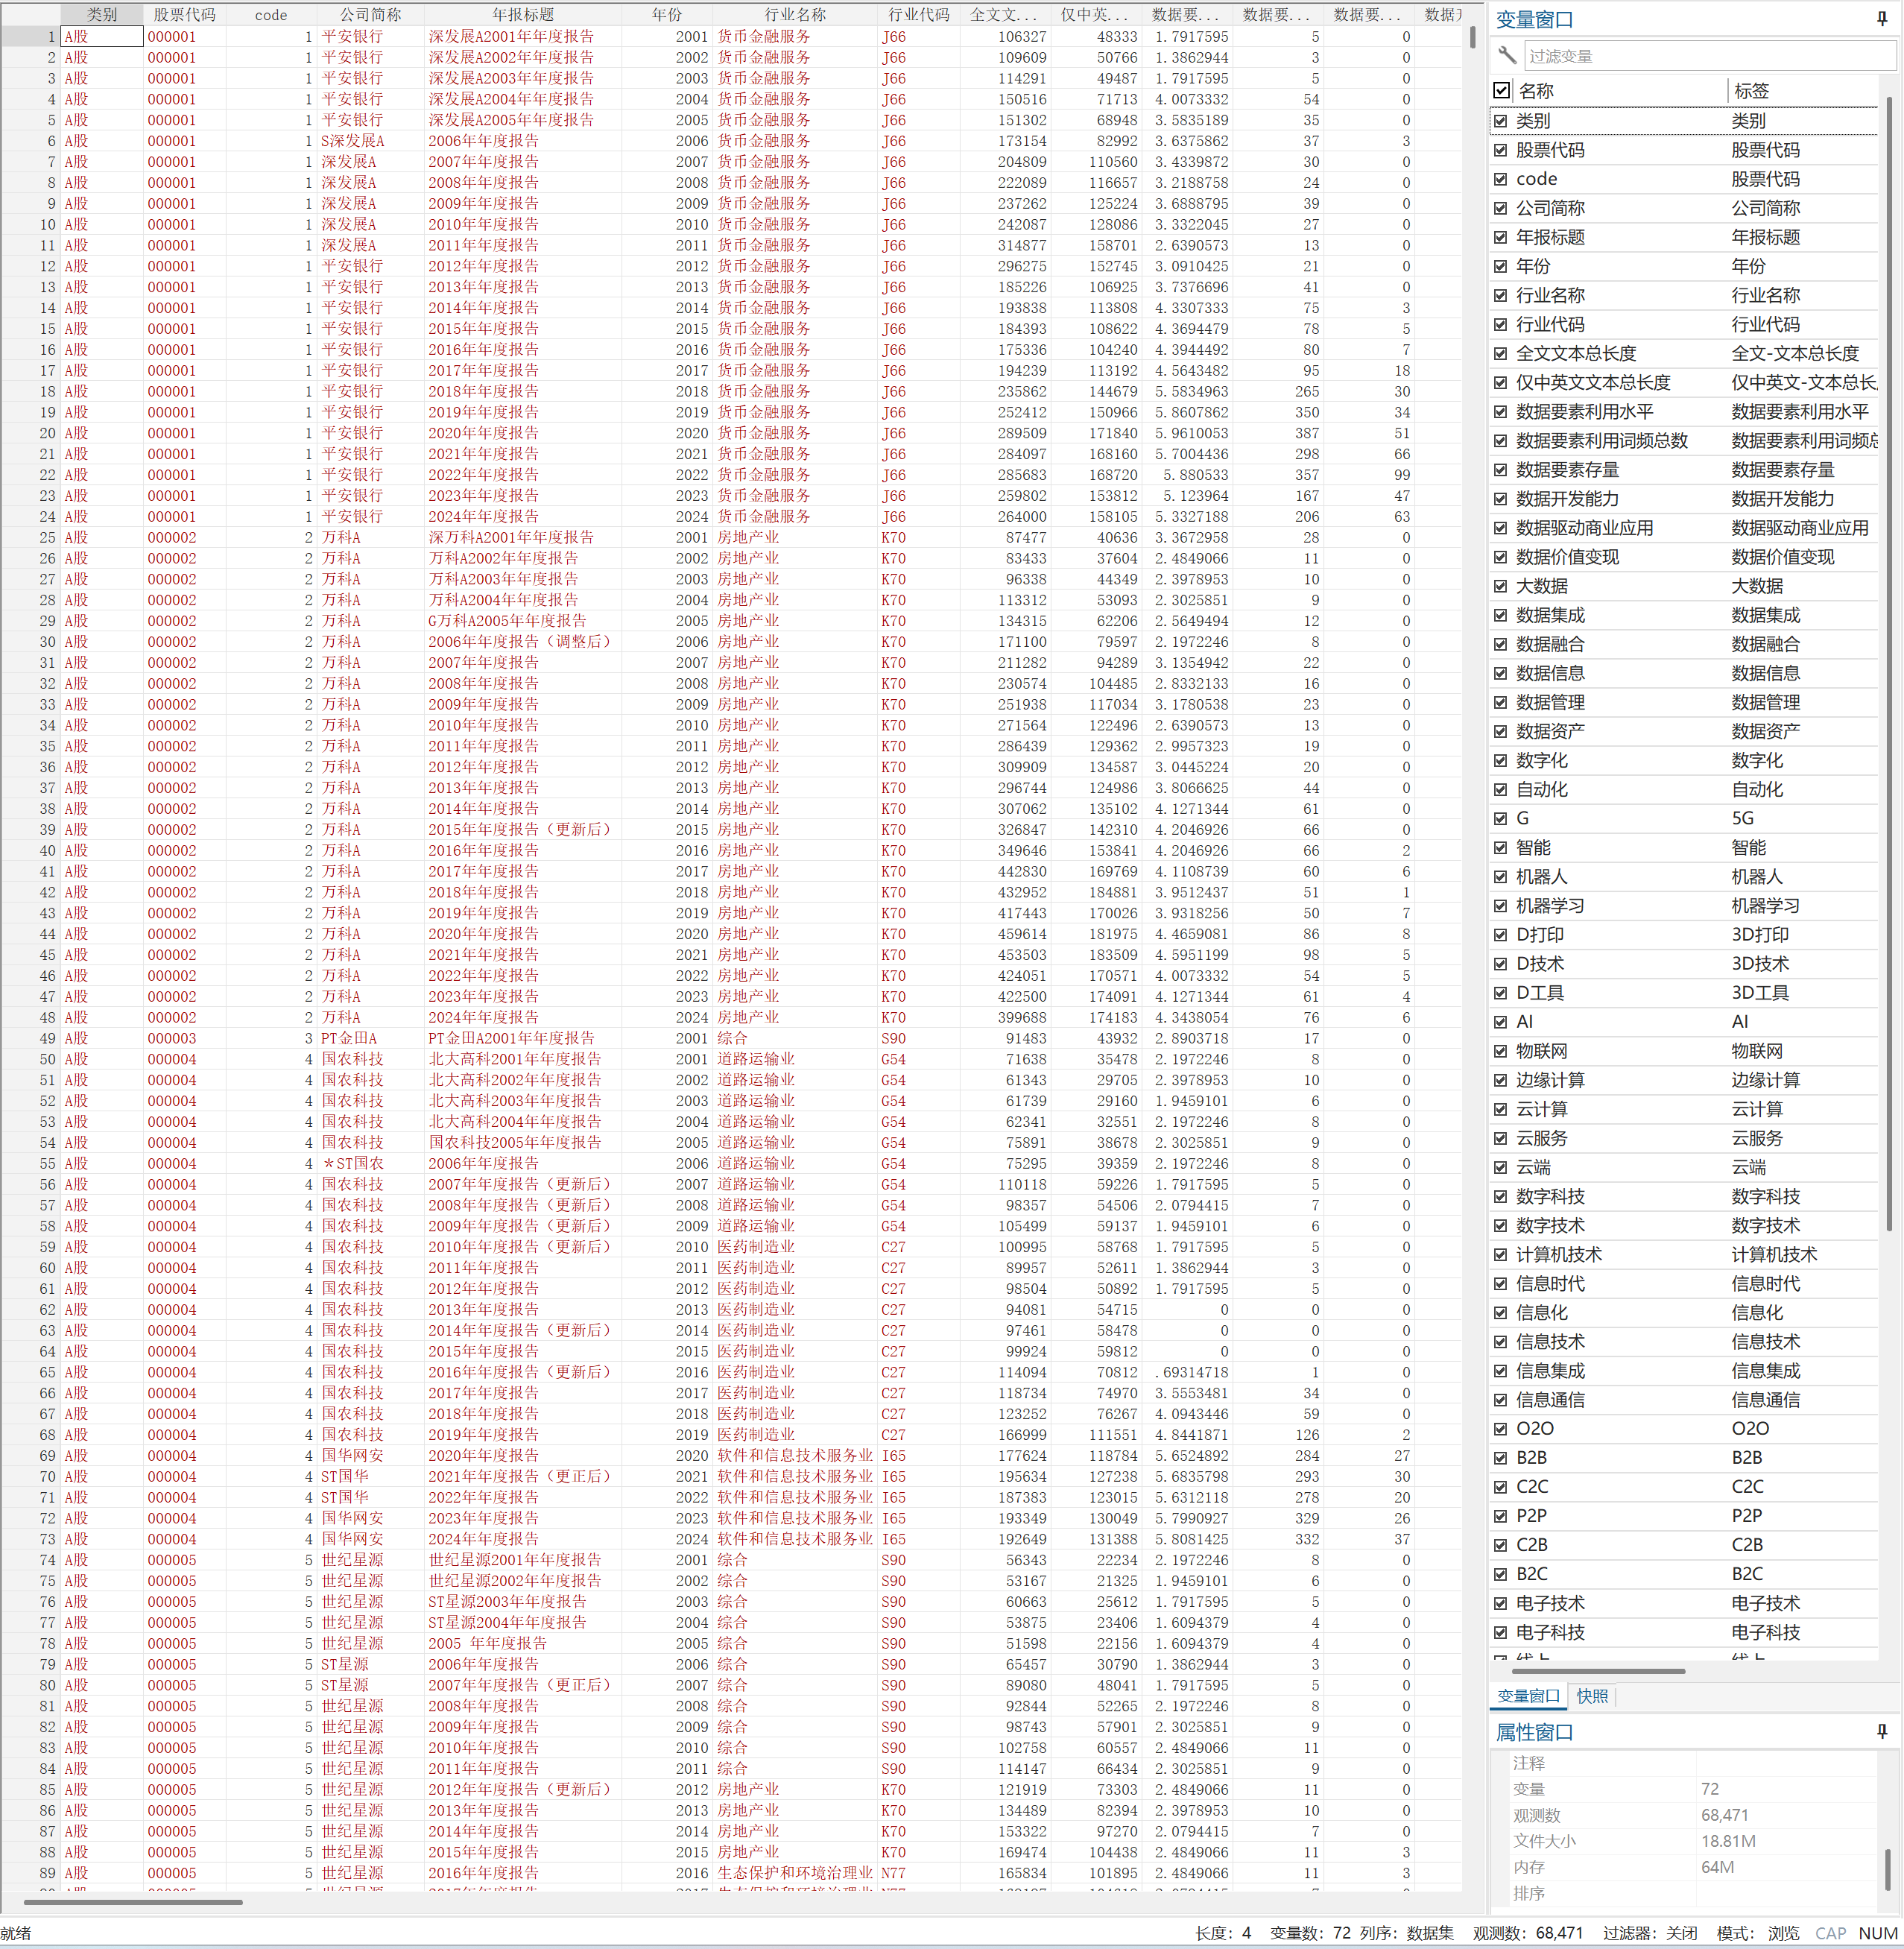Open the wrench filter options icon
The height and width of the screenshot is (1949, 1904).
(1507, 56)
